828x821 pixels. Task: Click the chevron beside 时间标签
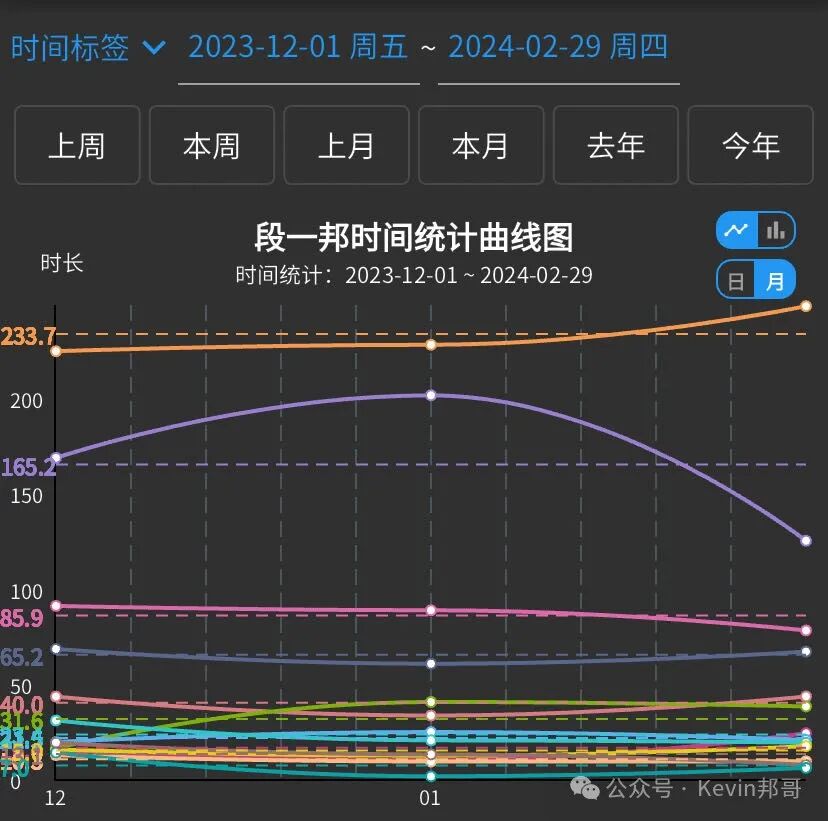click(154, 48)
